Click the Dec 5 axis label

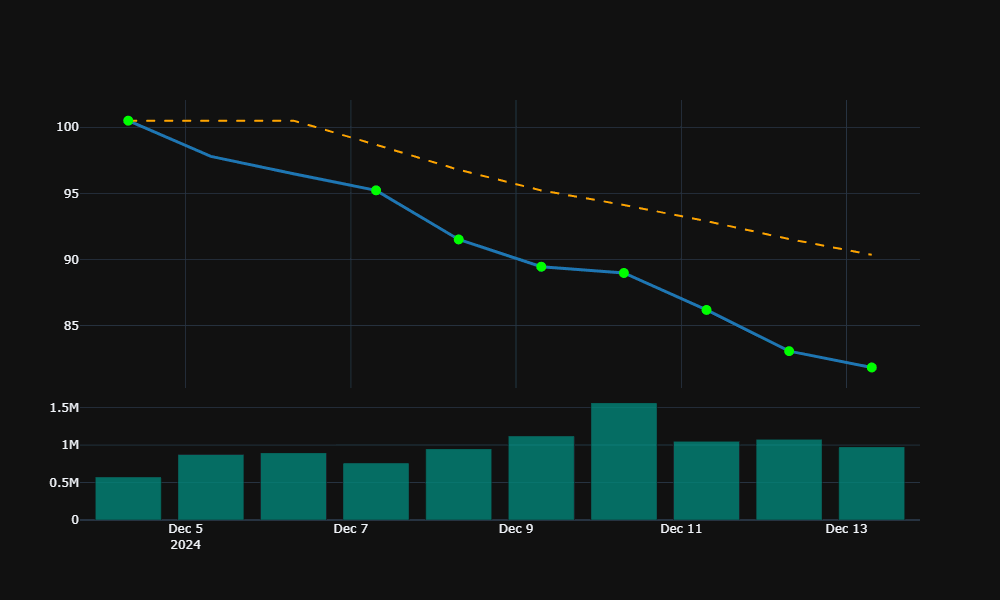[185, 529]
